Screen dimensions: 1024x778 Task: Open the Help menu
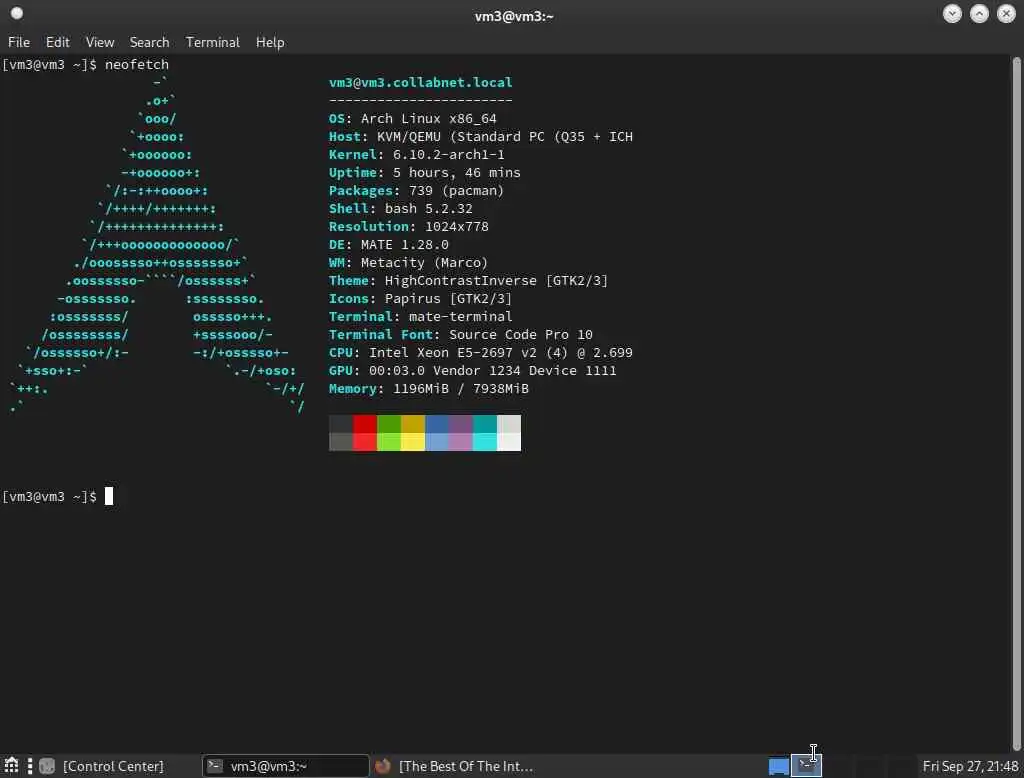coord(270,42)
